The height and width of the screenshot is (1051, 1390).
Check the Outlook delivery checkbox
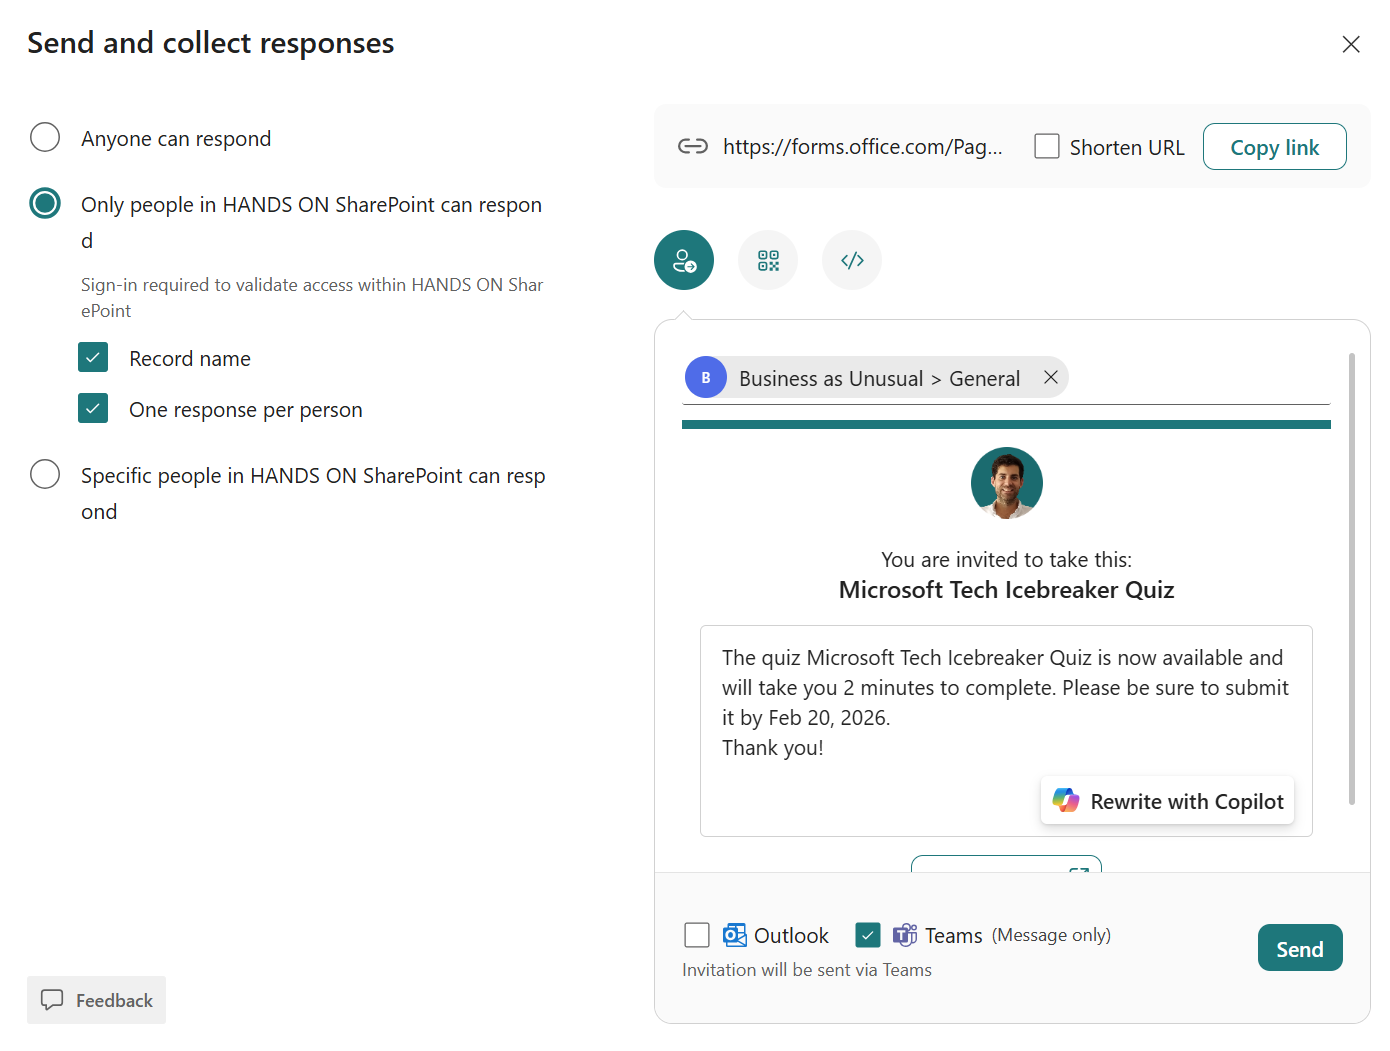[x=697, y=934]
